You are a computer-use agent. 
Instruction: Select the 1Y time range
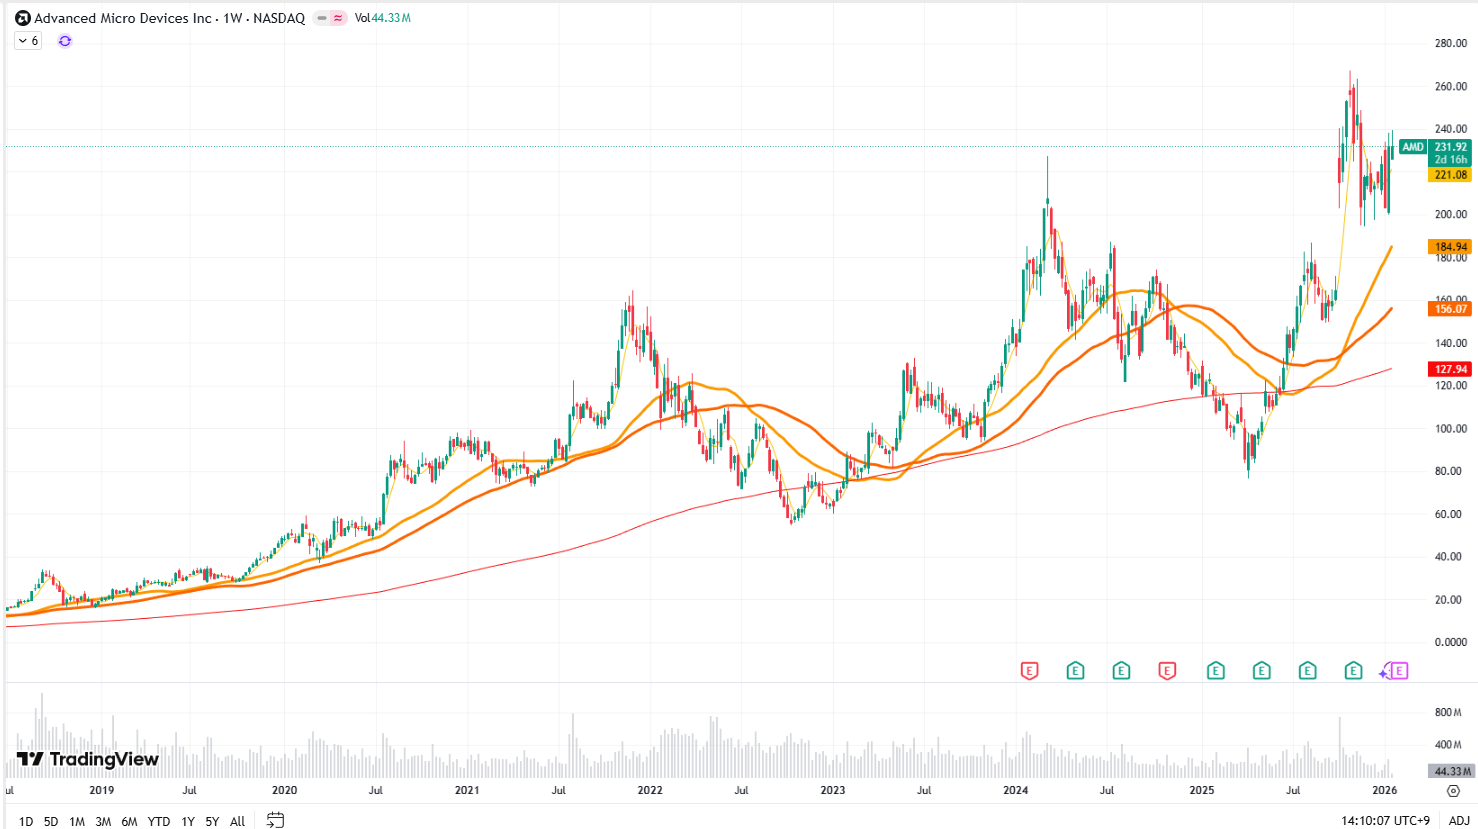click(x=188, y=821)
